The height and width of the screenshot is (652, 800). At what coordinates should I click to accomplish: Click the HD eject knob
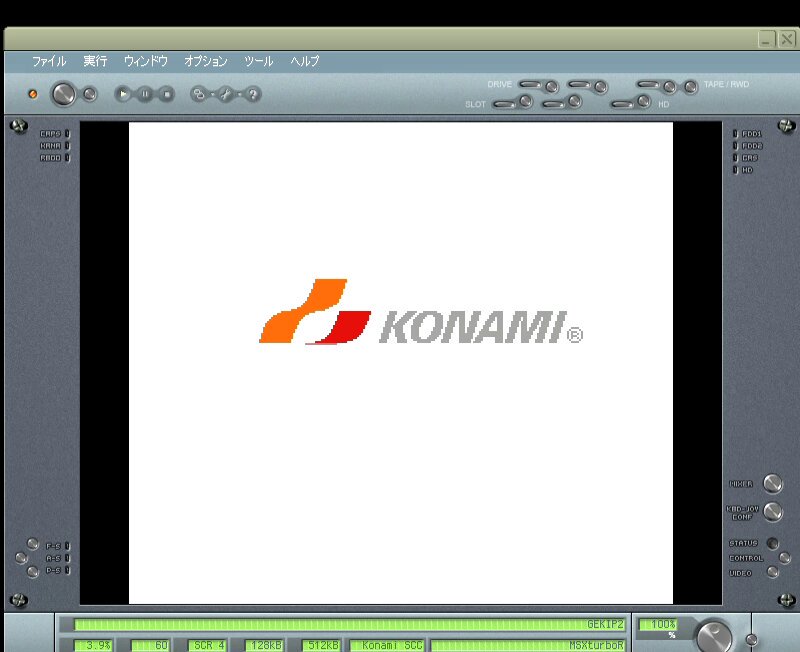tap(644, 102)
